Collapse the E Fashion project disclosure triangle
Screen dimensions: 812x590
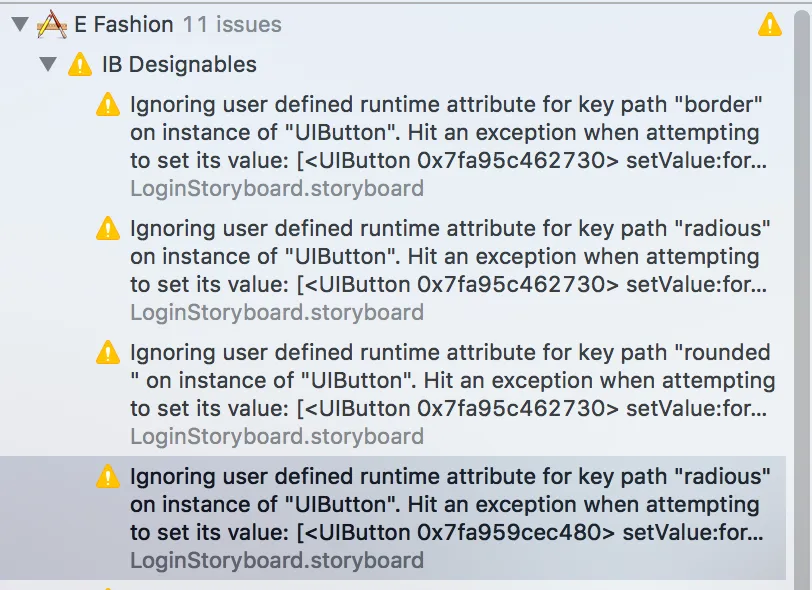[20, 25]
